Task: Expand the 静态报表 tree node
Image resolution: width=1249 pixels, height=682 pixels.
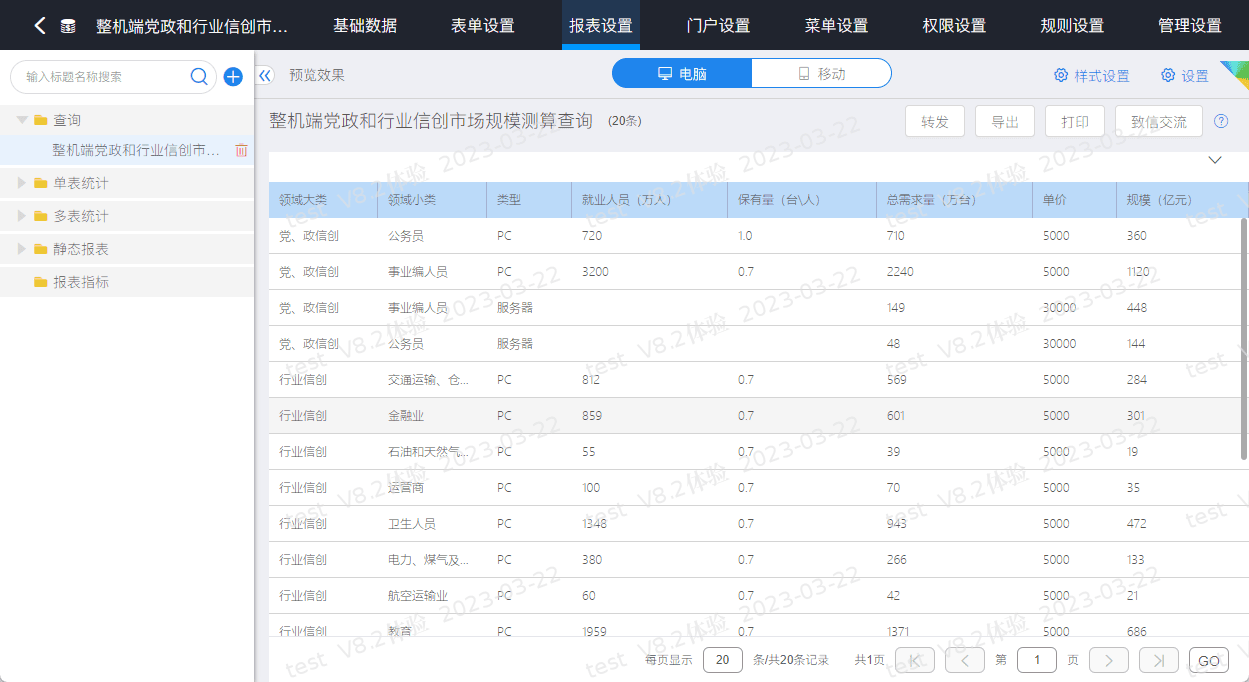Action: point(23,249)
